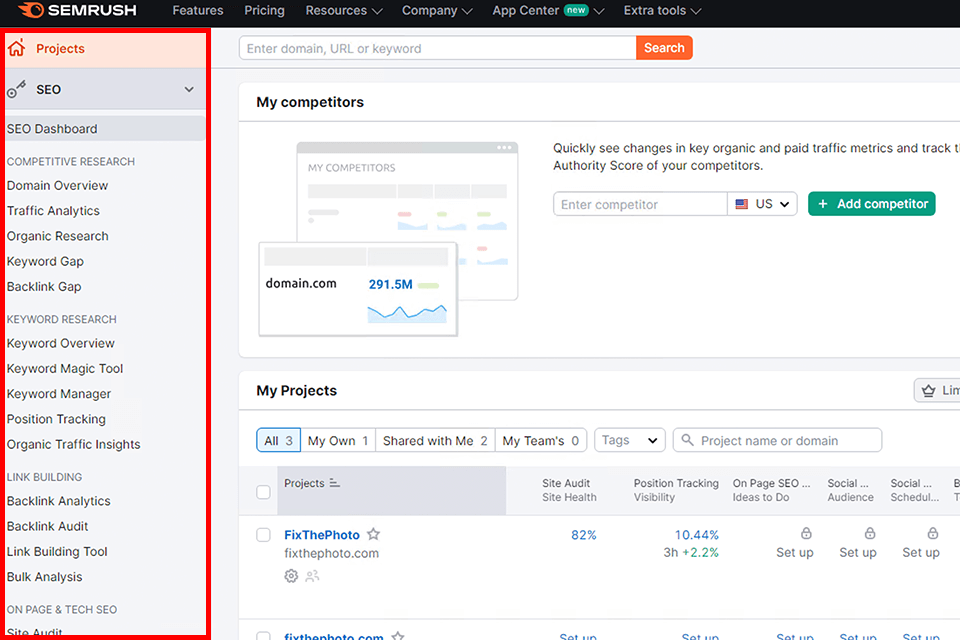Viewport: 960px width, 640px height.
Task: Set up FixThePhoto Social Scheduling
Action: [921, 552]
